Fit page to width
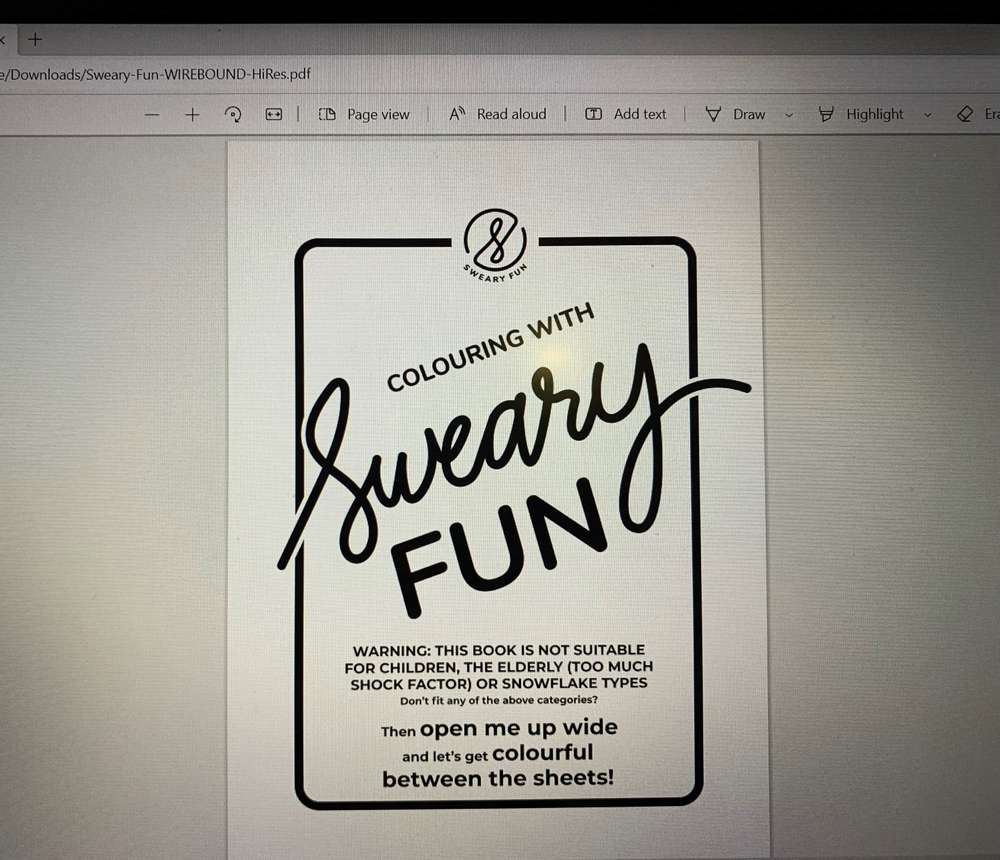 274,114
